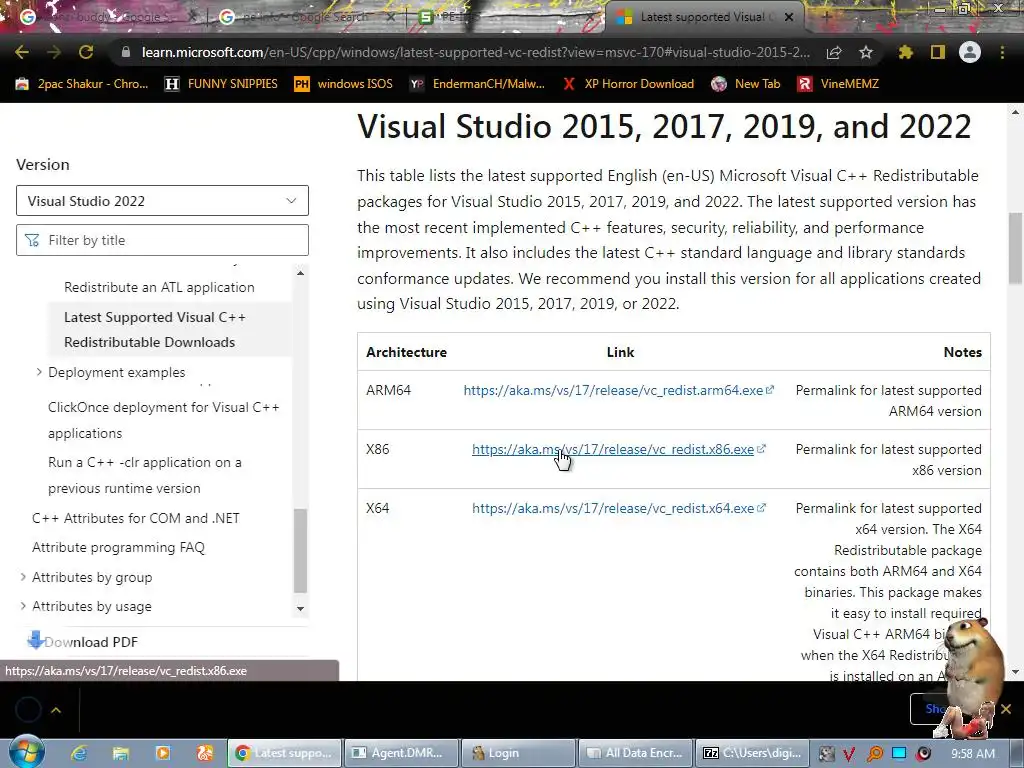Open the Visual Studio 2022 version dropdown
1024x768 pixels.
[162, 200]
